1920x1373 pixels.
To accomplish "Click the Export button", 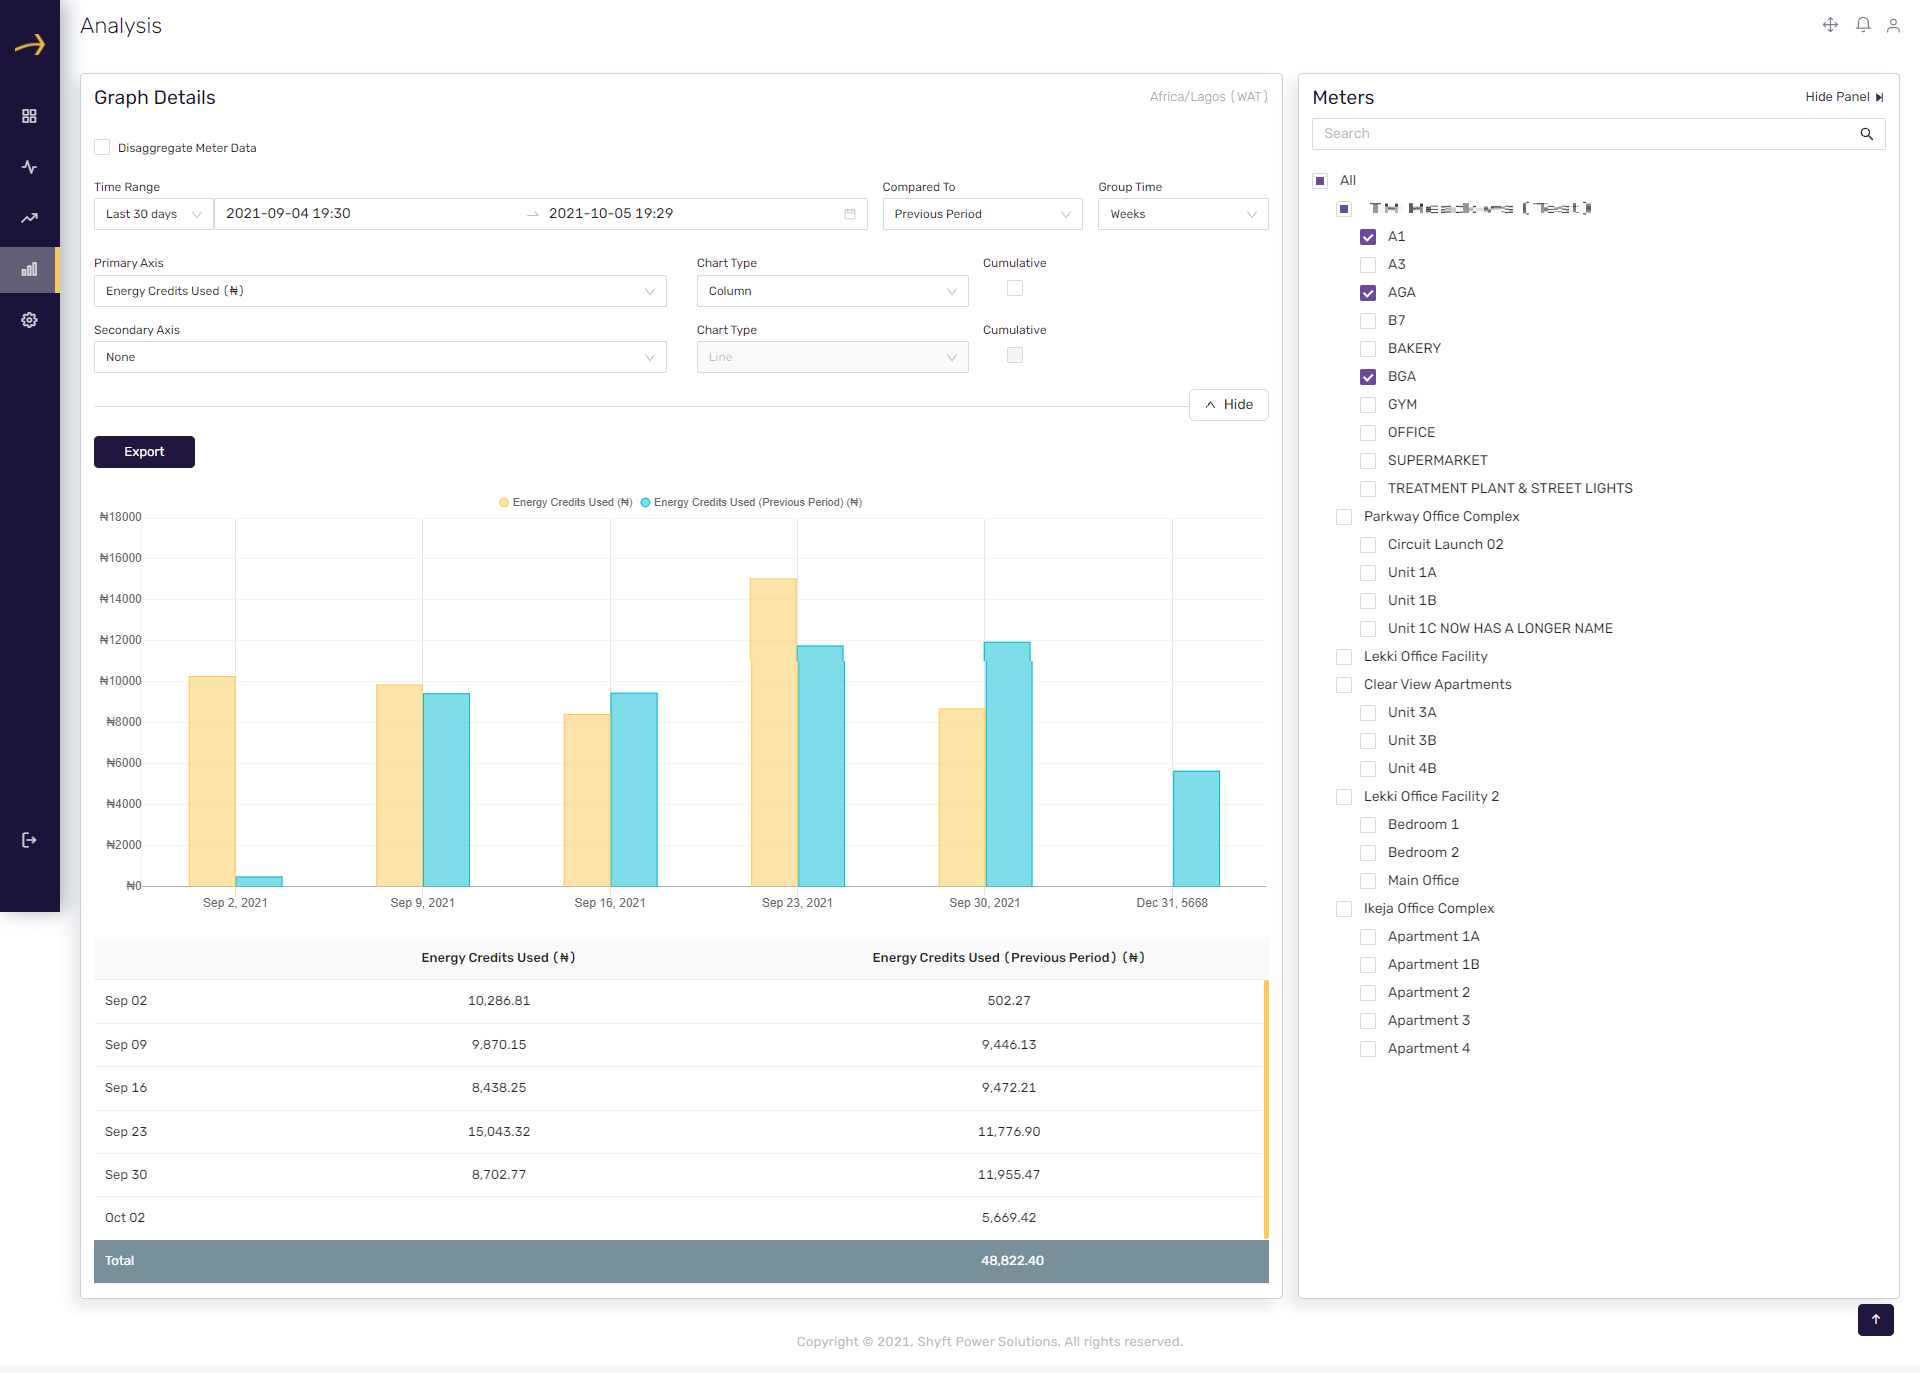I will tap(144, 452).
